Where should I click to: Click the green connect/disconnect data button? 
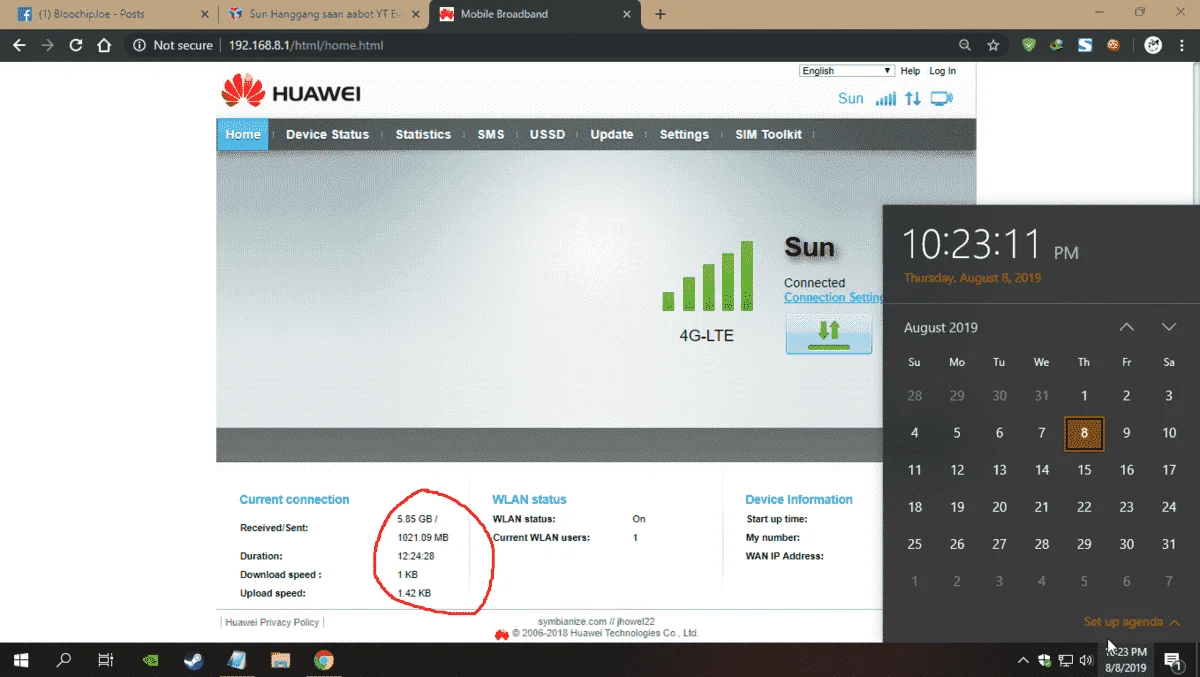829,333
